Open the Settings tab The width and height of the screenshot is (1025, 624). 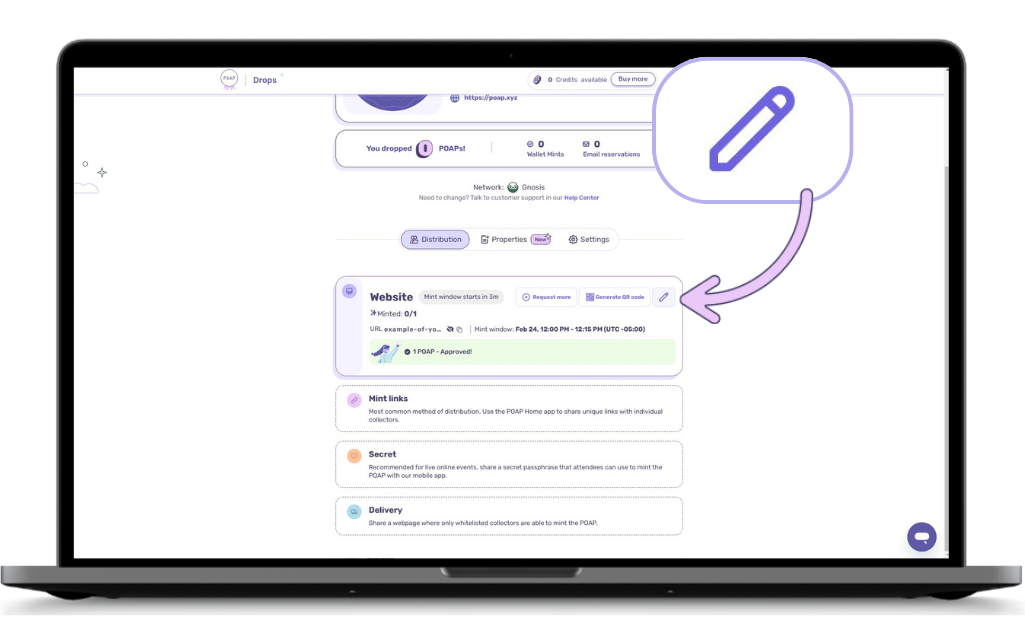pos(589,239)
